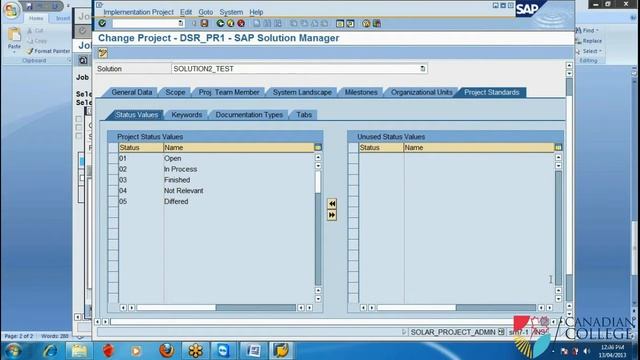The image size is (640, 360).
Task: Select the first row selector in Unused Status Values
Action: pos(353,158)
